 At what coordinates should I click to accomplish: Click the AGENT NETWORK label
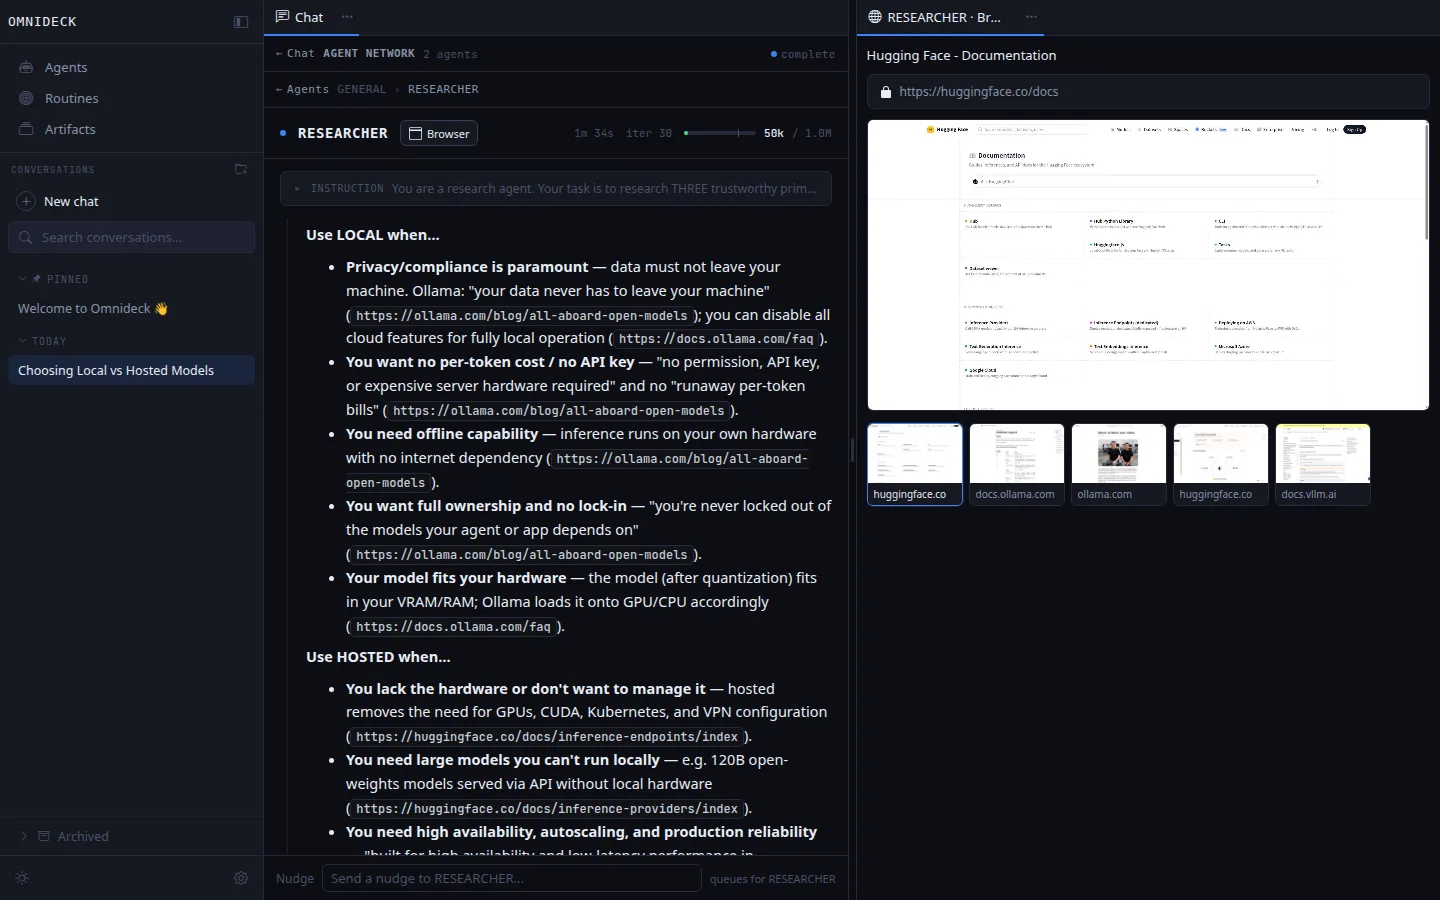pyautogui.click(x=368, y=54)
